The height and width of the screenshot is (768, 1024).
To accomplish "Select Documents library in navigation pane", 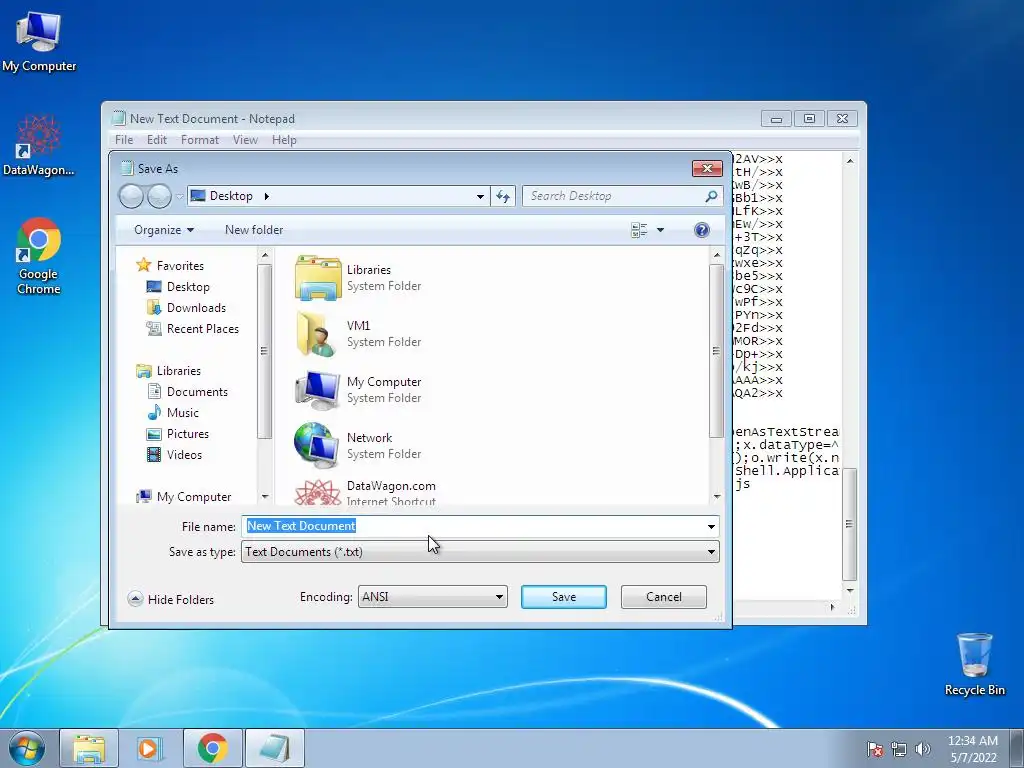I will [187, 392].
